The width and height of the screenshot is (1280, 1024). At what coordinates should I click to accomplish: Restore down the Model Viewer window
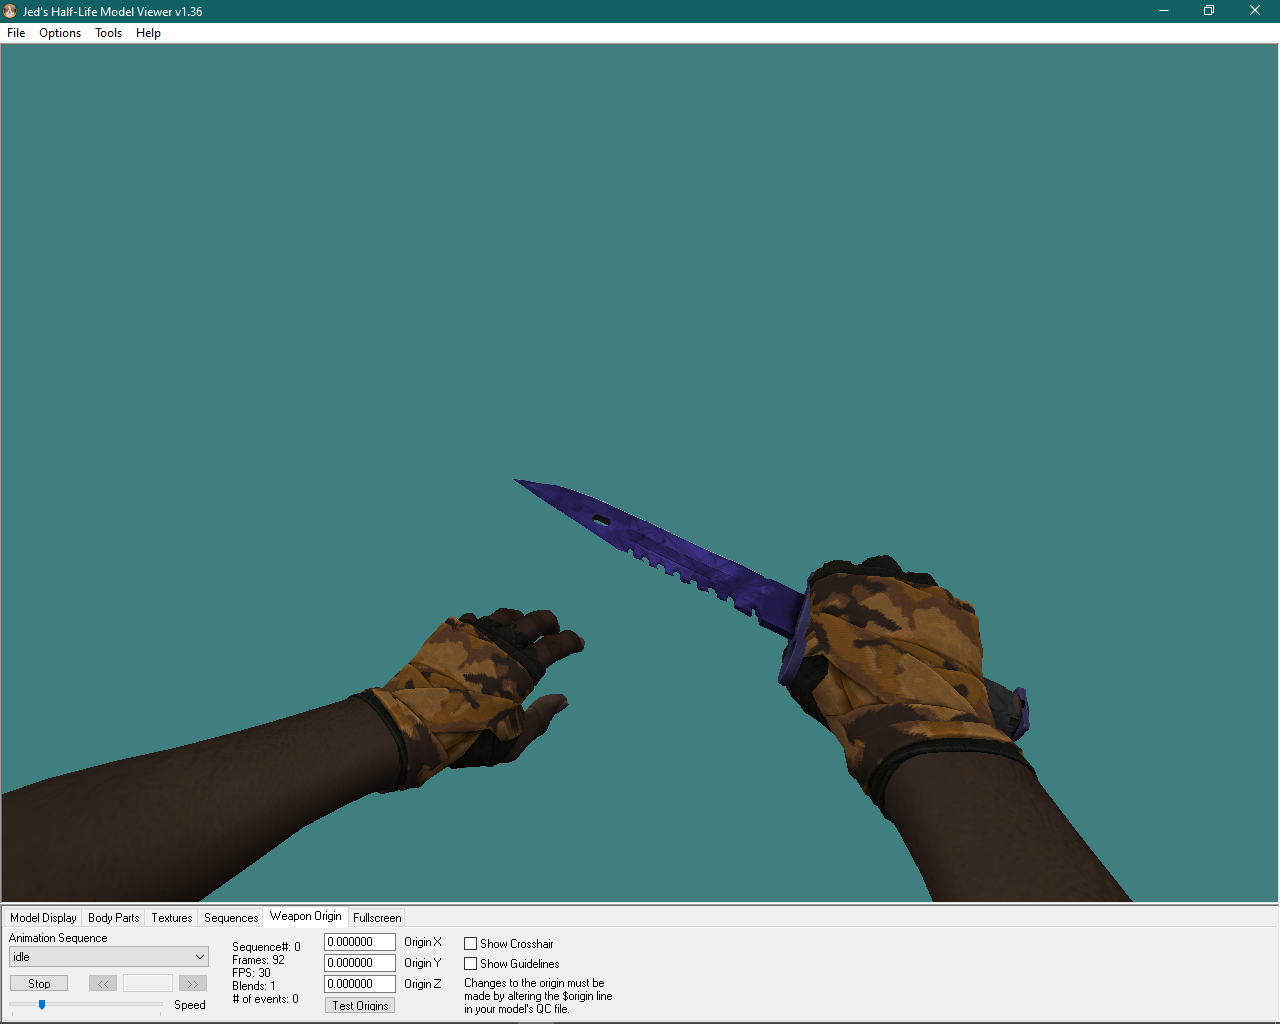(1209, 11)
